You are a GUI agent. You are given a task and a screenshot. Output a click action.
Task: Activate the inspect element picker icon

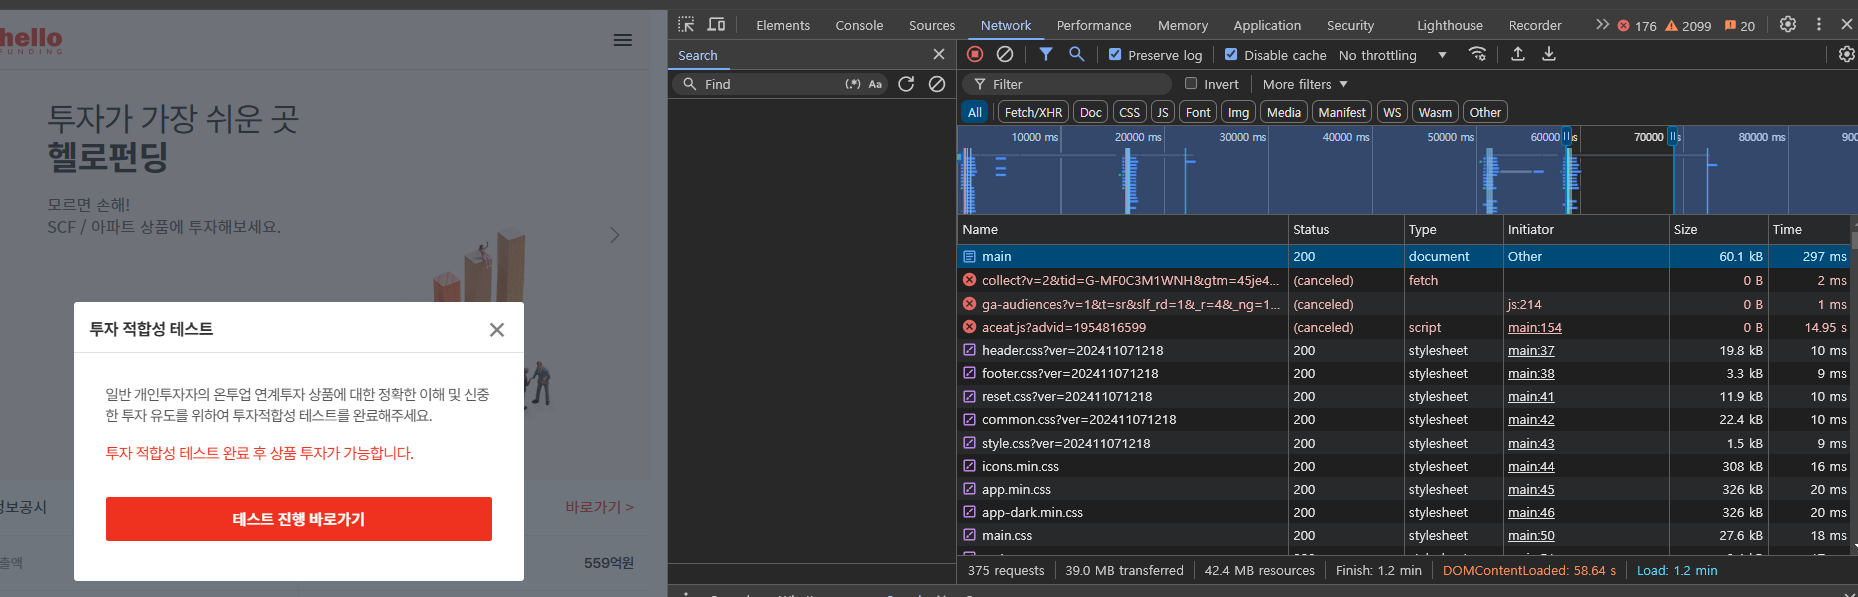coord(686,25)
